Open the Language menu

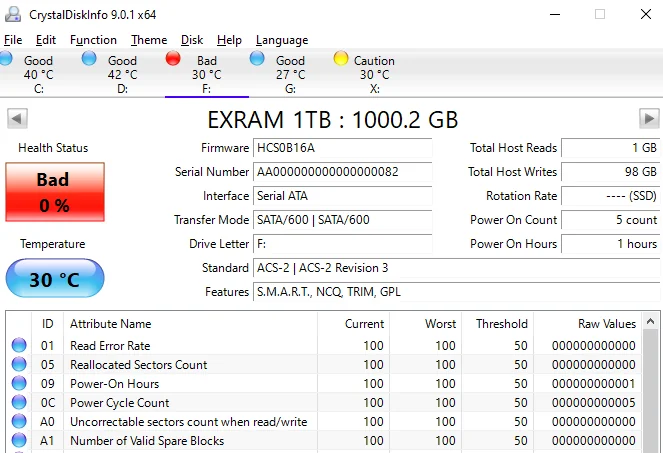pos(282,40)
